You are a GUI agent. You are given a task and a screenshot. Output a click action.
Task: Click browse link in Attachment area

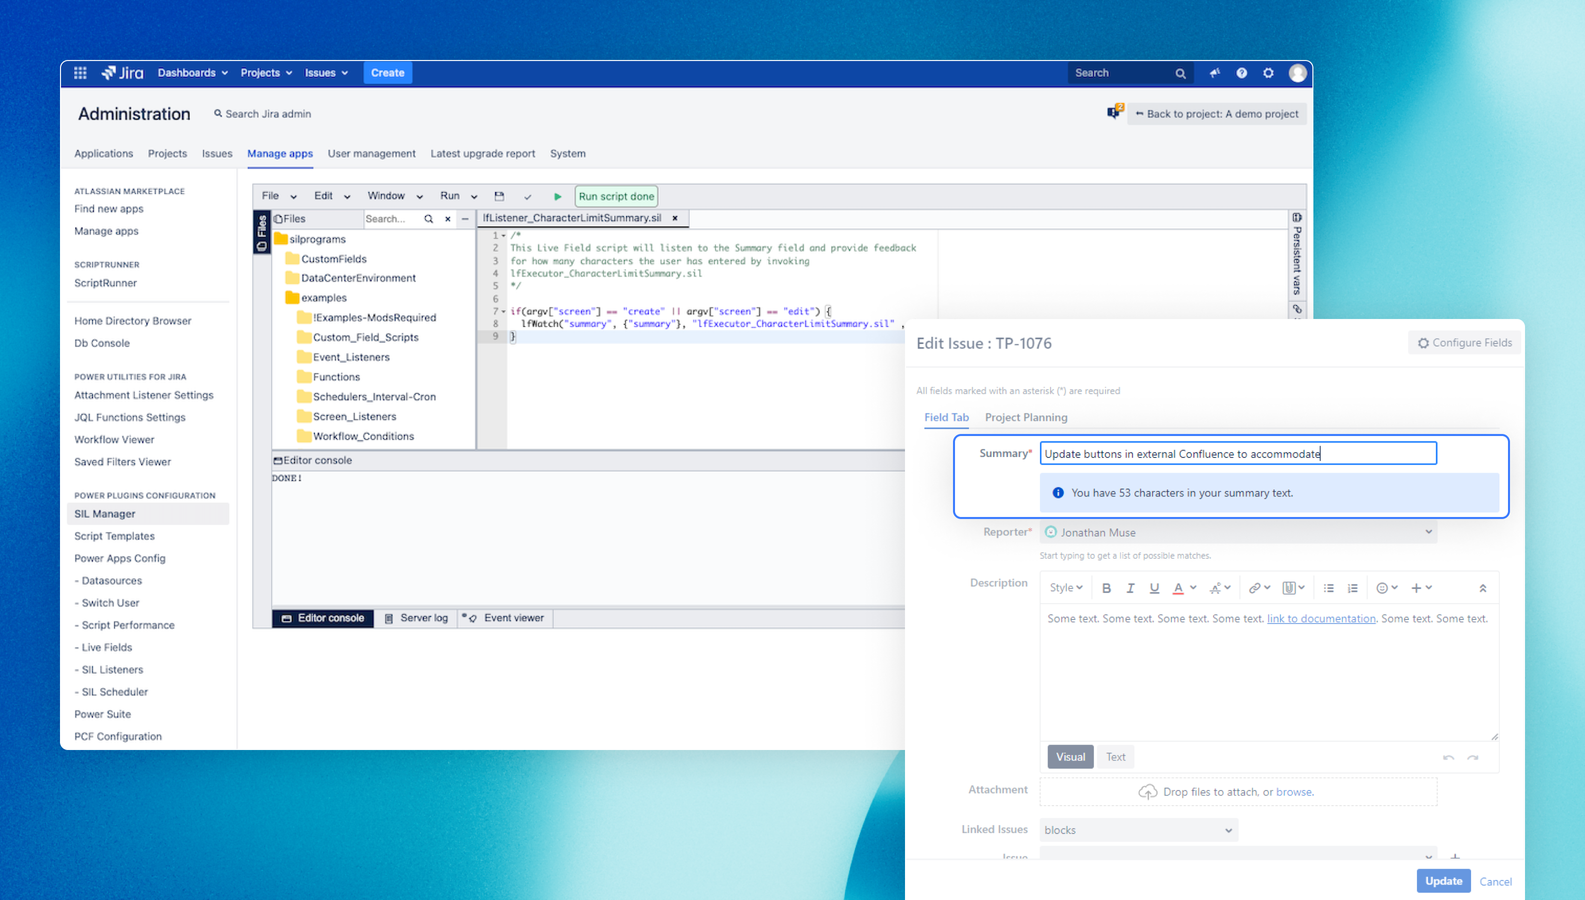(1294, 792)
